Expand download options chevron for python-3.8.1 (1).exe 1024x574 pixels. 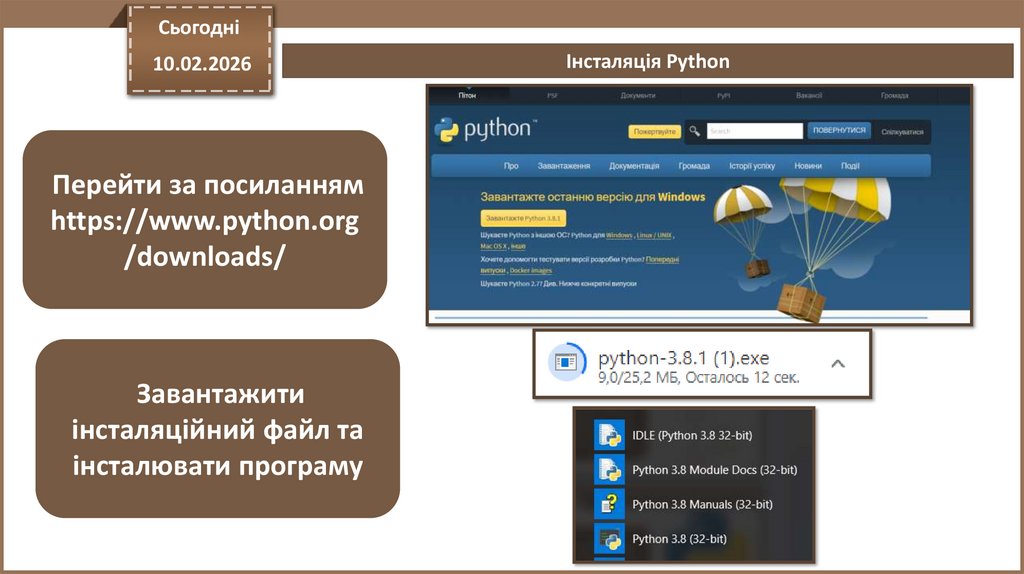coord(838,364)
